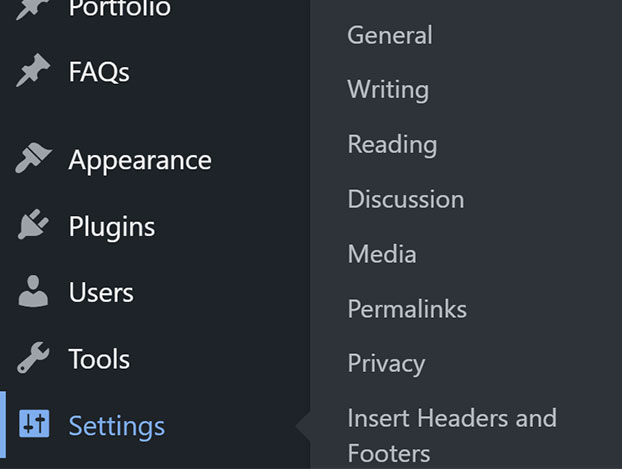Select the Users menu entry
This screenshot has width=622, height=469.
click(101, 292)
